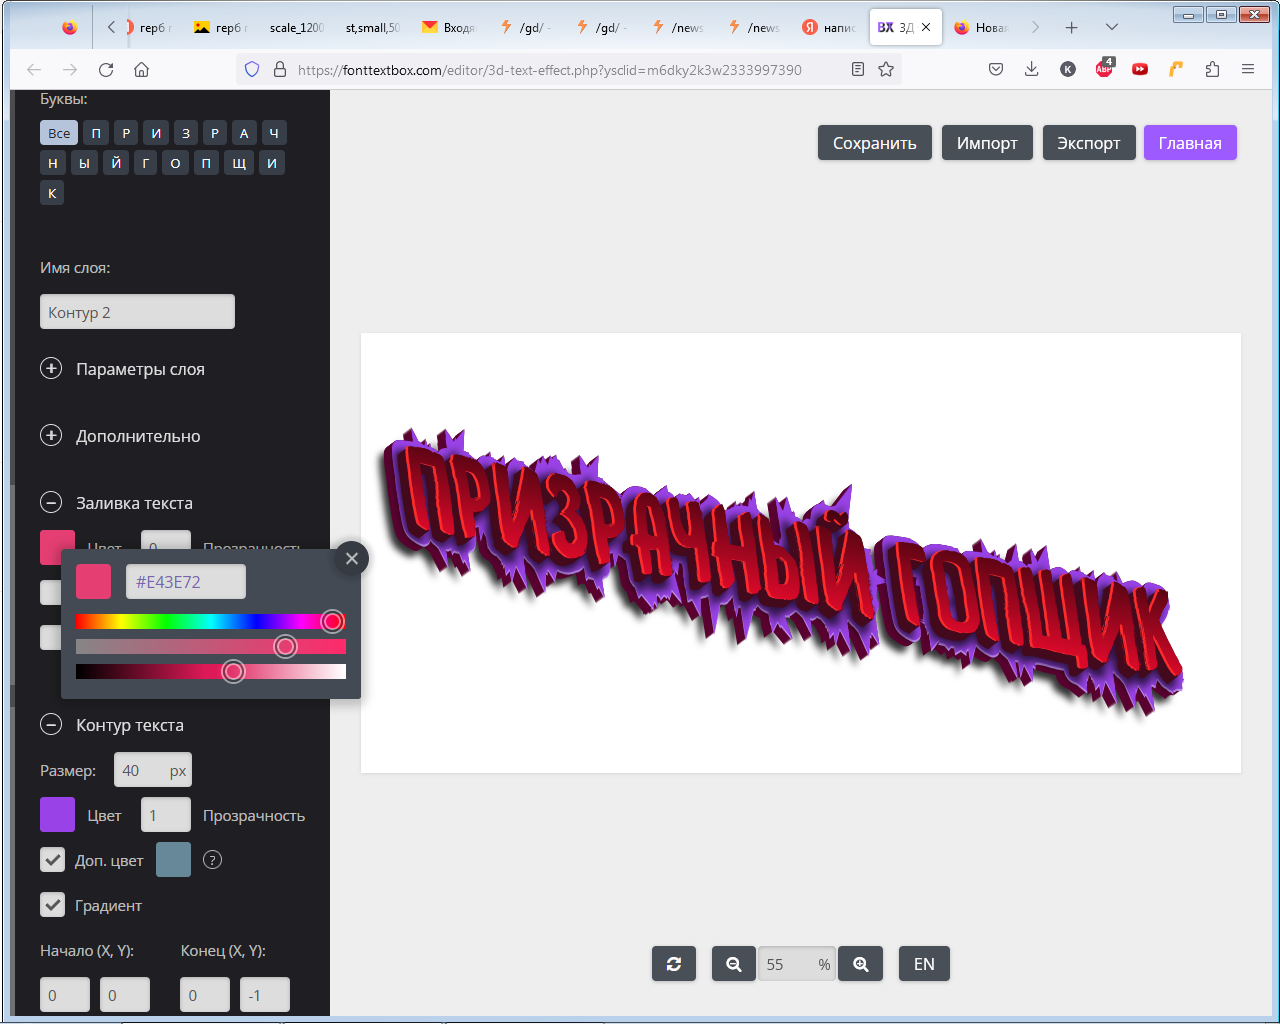Screen dimensions: 1280x1024
Task: Zoom out with the magnifier minus icon
Action: coord(734,964)
